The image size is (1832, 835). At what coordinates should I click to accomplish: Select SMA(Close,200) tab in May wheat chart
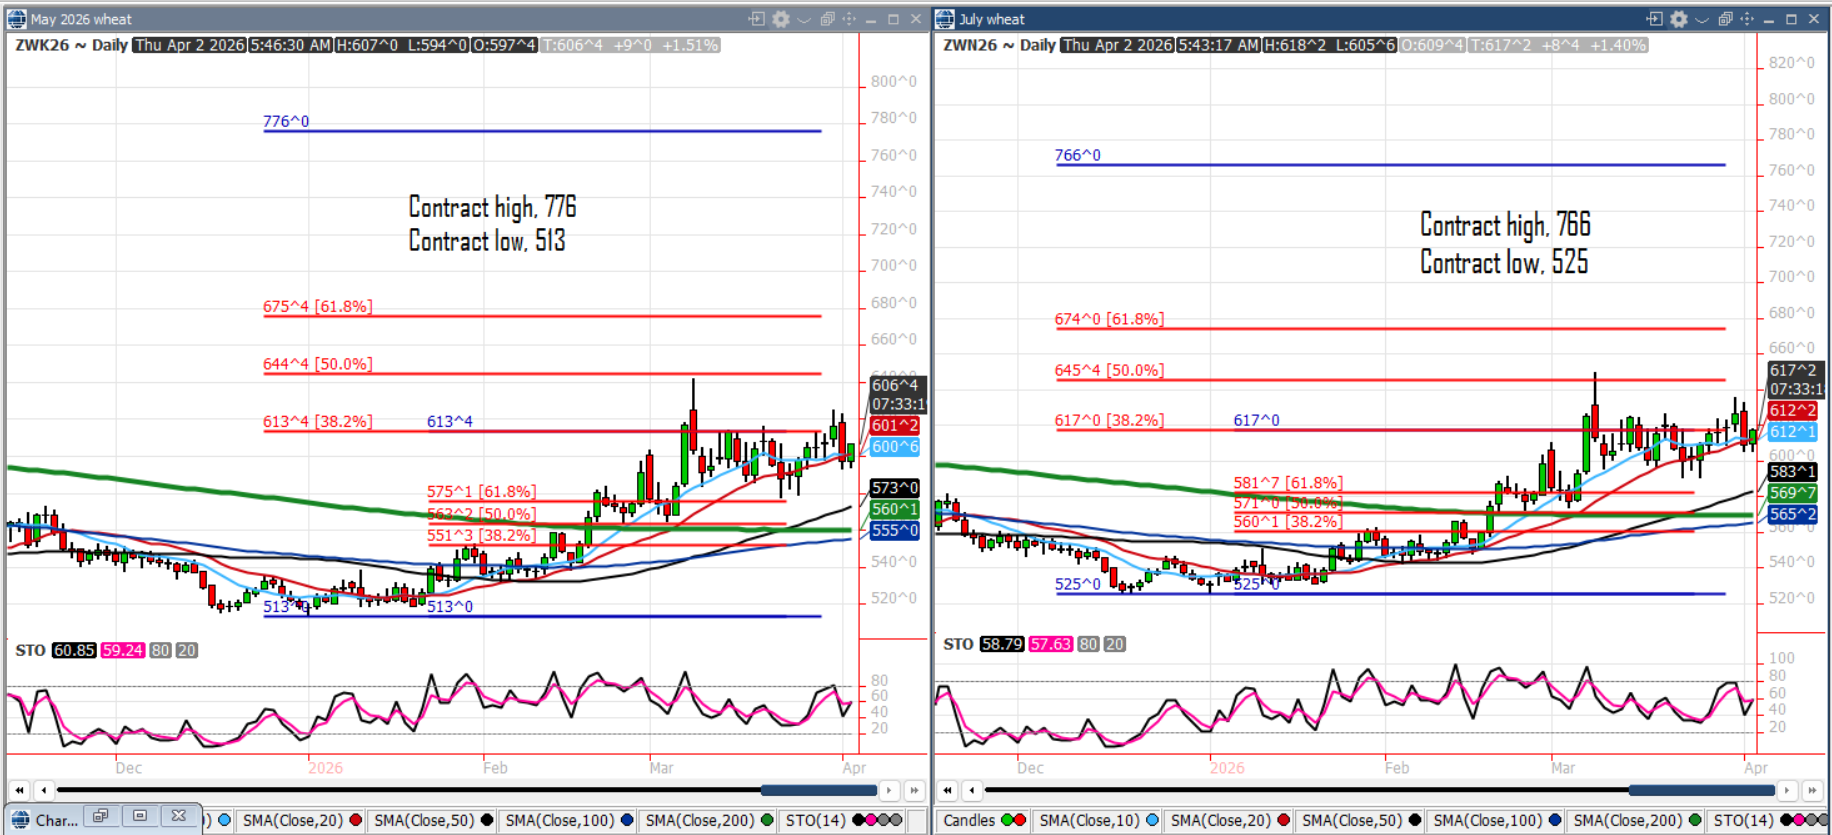point(699,820)
